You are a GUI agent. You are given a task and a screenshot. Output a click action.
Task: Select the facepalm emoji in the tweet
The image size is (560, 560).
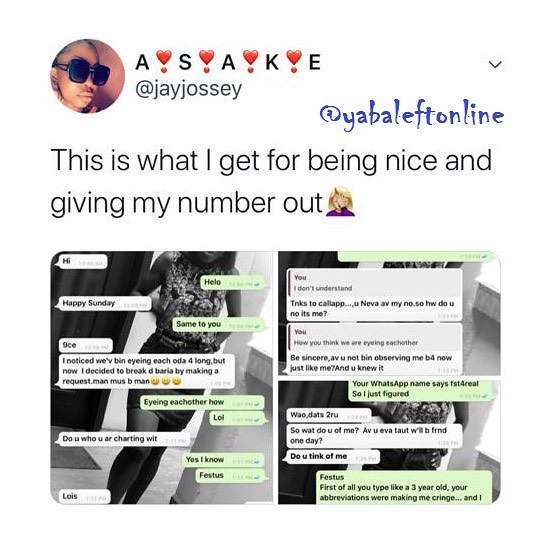point(341,201)
